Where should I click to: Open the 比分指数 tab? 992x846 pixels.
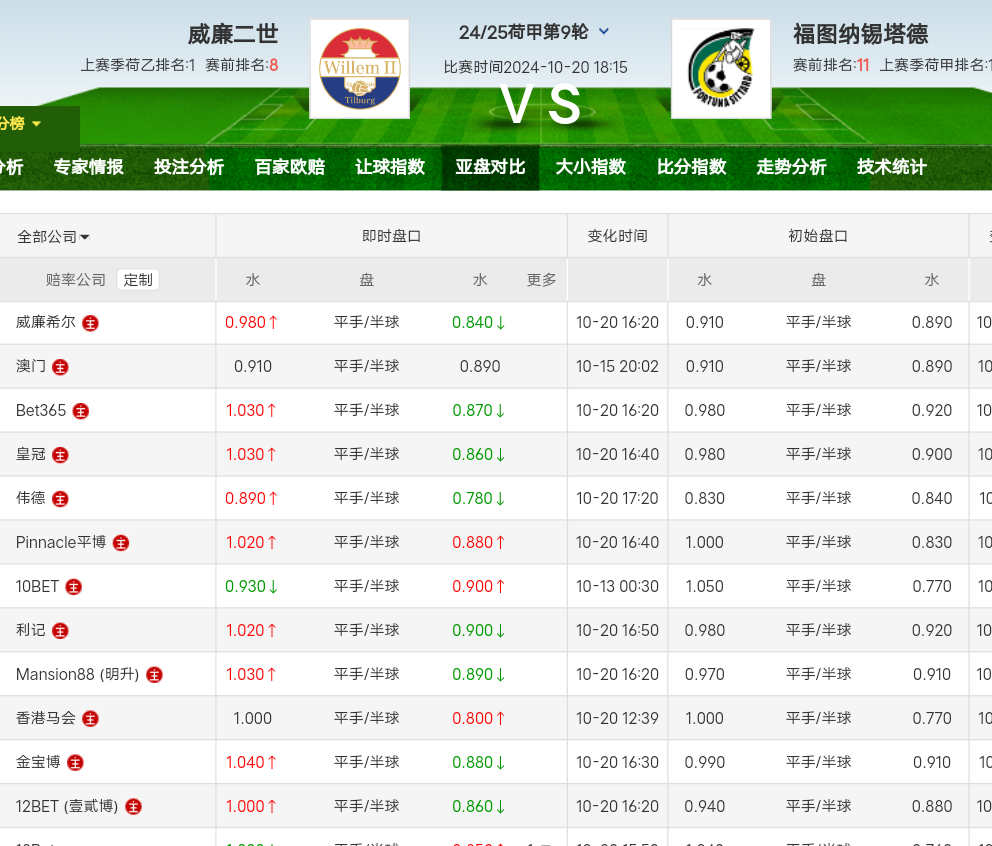click(691, 167)
